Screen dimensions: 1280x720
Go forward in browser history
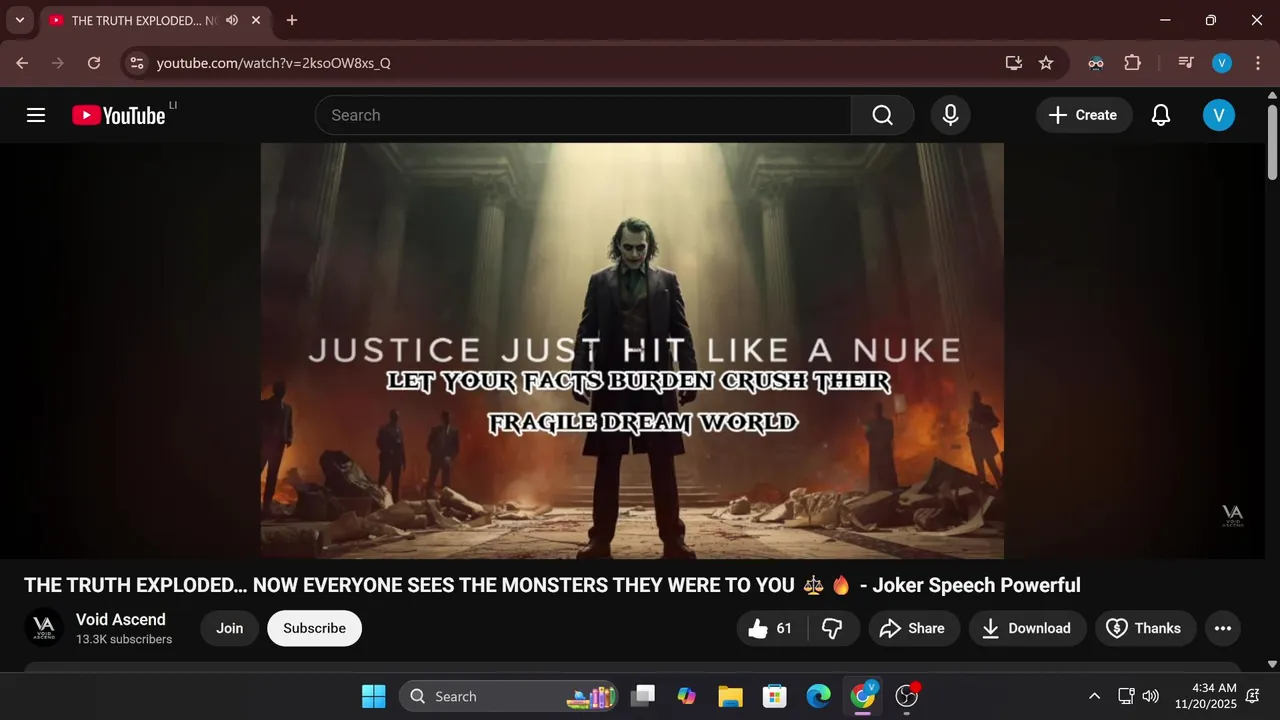[x=58, y=63]
